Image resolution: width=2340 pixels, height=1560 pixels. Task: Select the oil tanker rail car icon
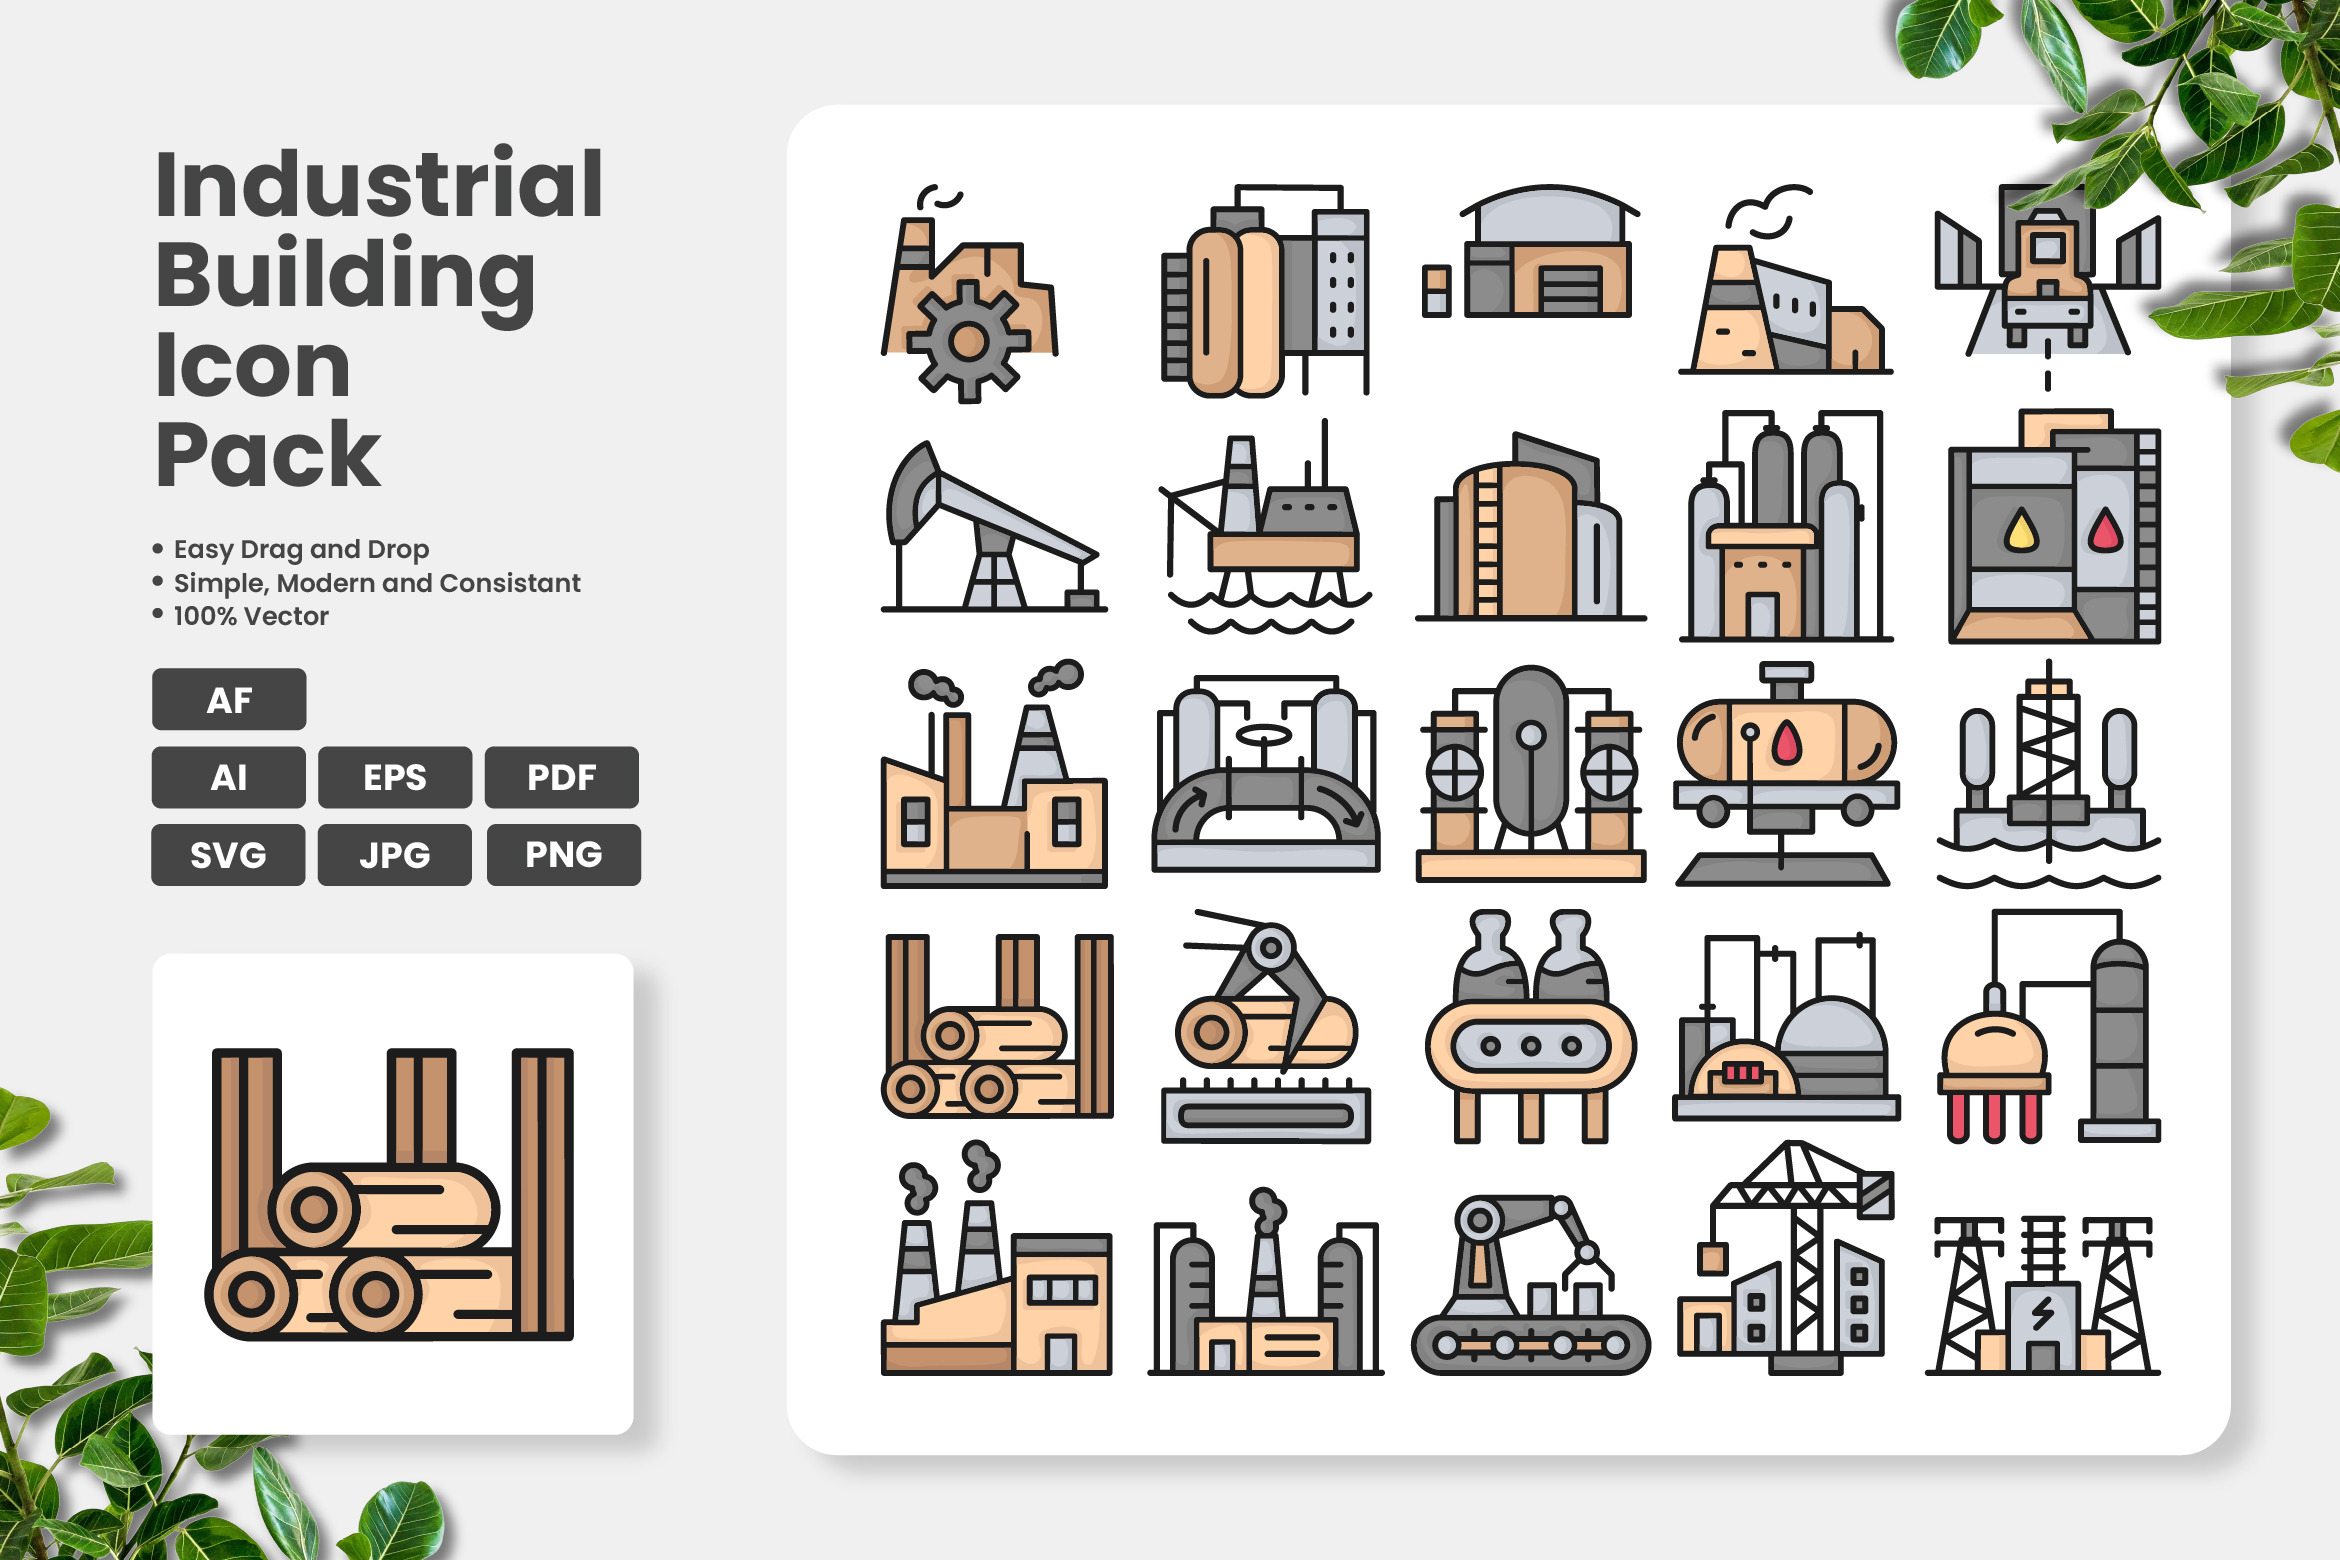[1786, 773]
